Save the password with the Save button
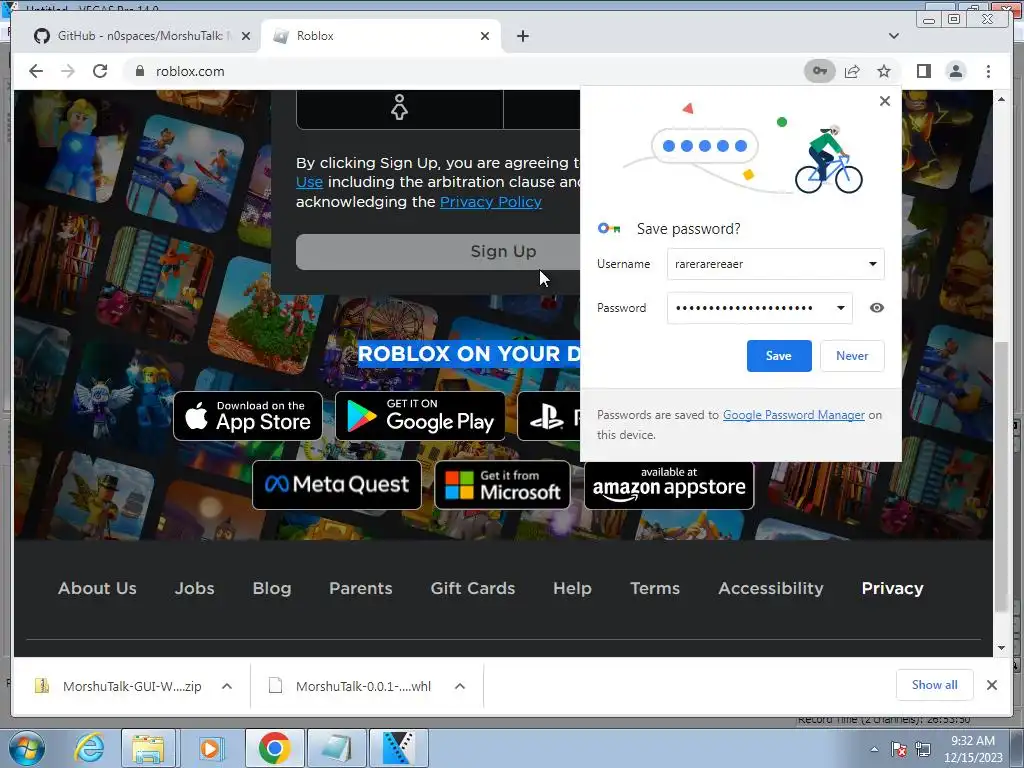The width and height of the screenshot is (1024, 768). [779, 356]
